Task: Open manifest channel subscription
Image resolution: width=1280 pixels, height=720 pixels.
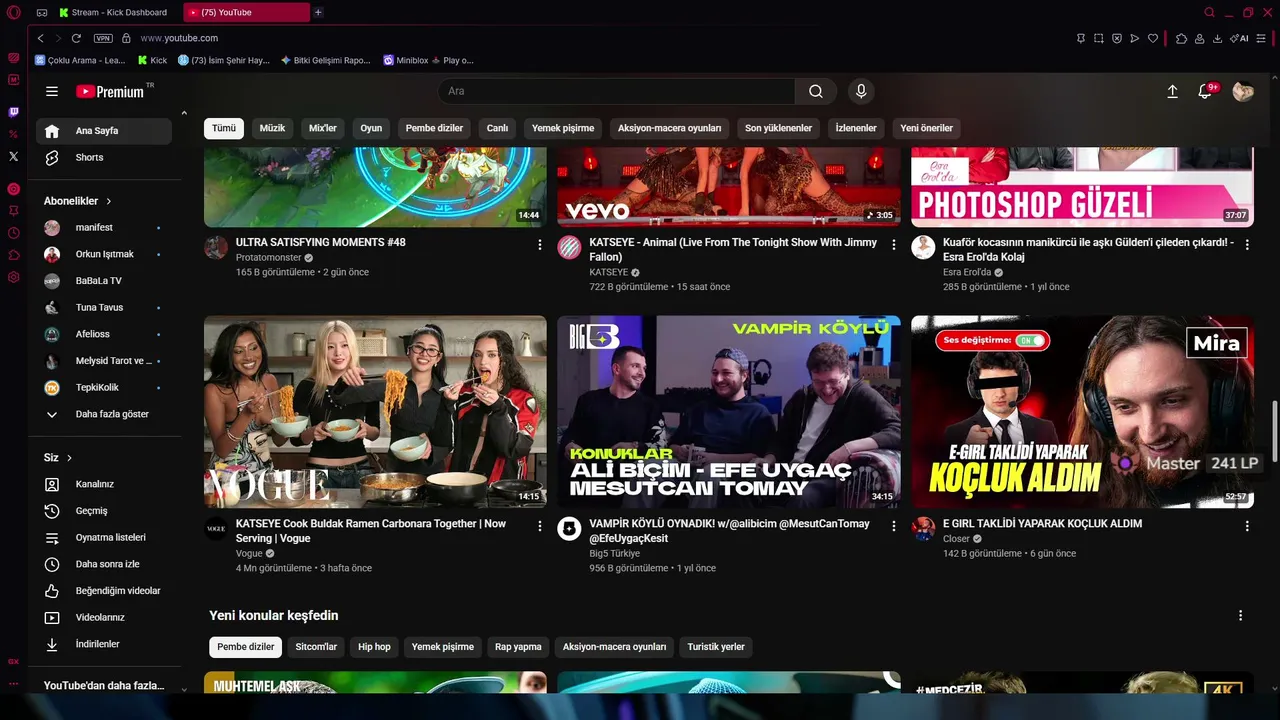Action: click(x=104, y=228)
